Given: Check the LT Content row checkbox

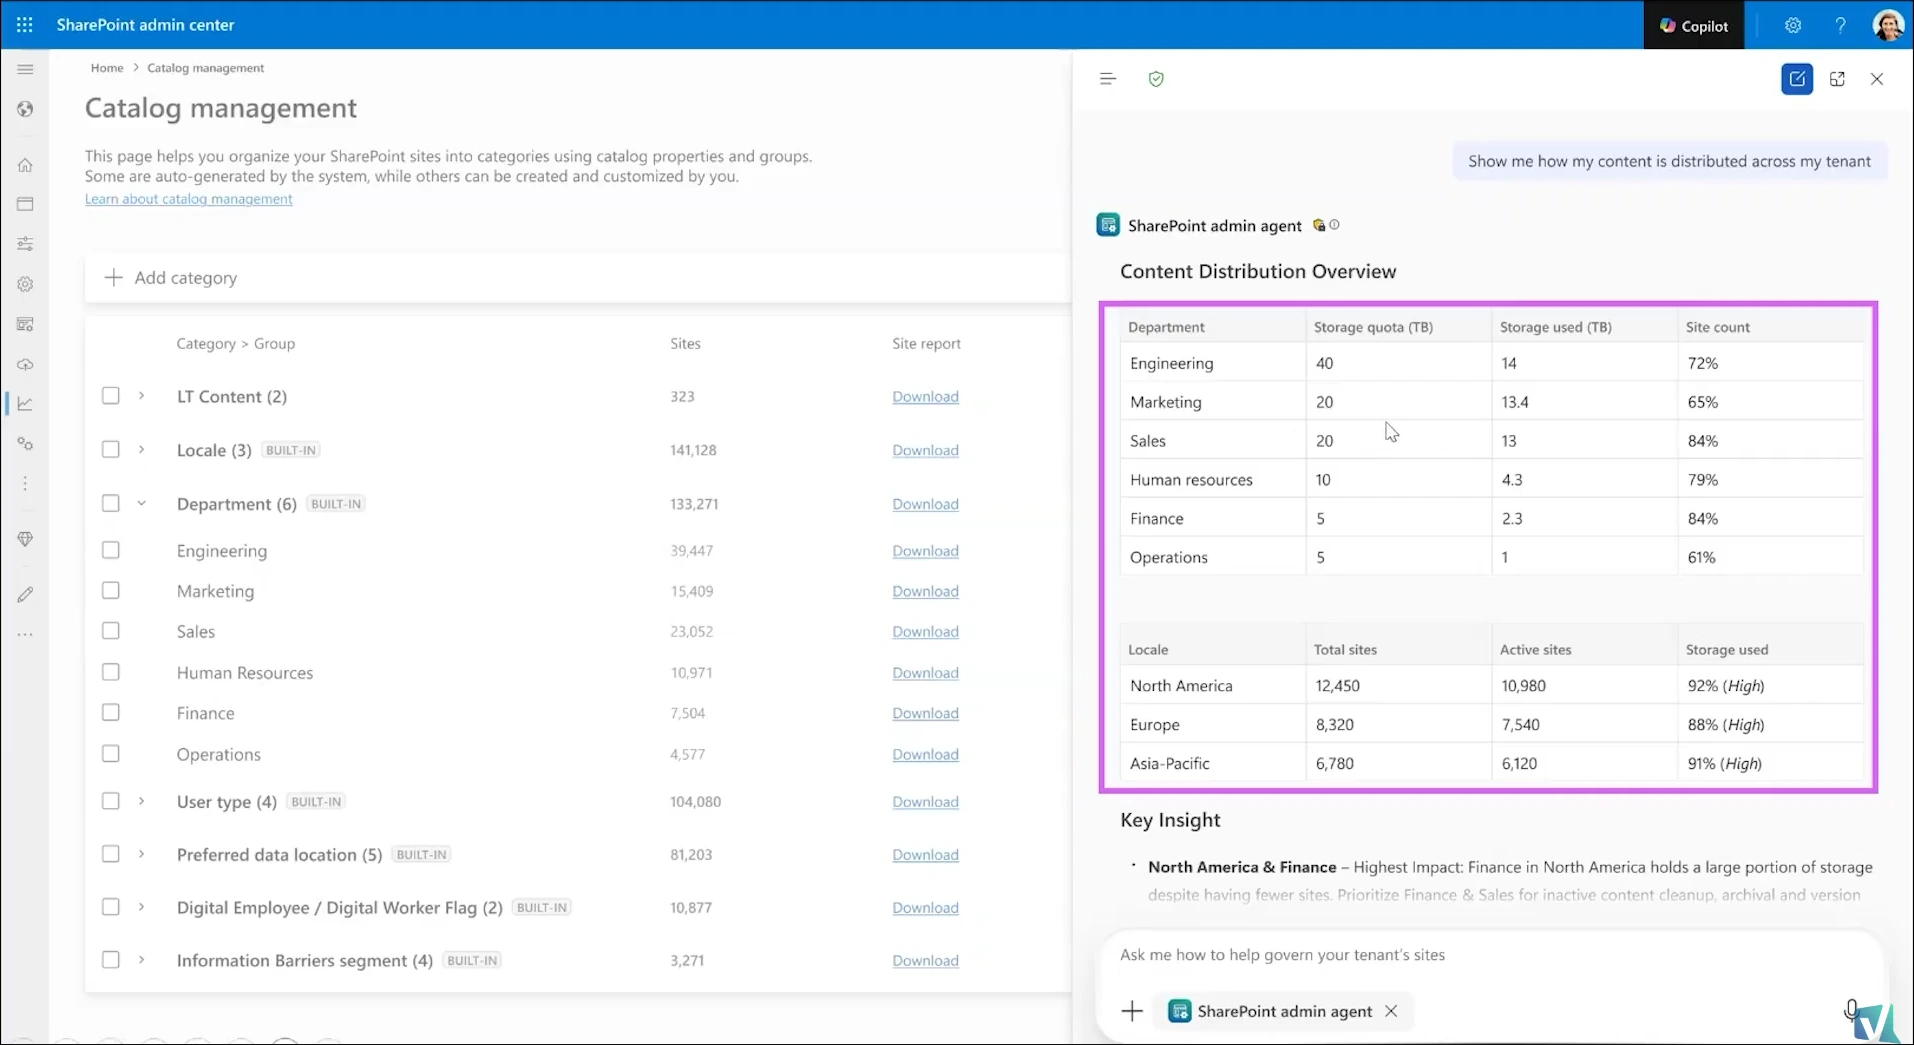Looking at the screenshot, I should pyautogui.click(x=111, y=396).
